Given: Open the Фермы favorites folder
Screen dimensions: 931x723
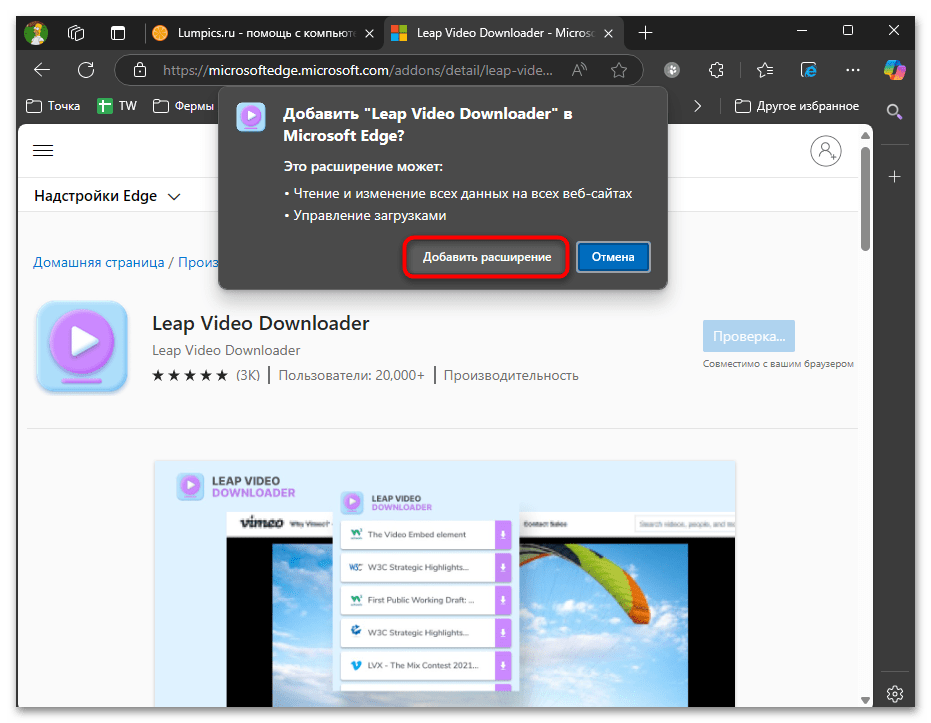Looking at the screenshot, I should 184,106.
